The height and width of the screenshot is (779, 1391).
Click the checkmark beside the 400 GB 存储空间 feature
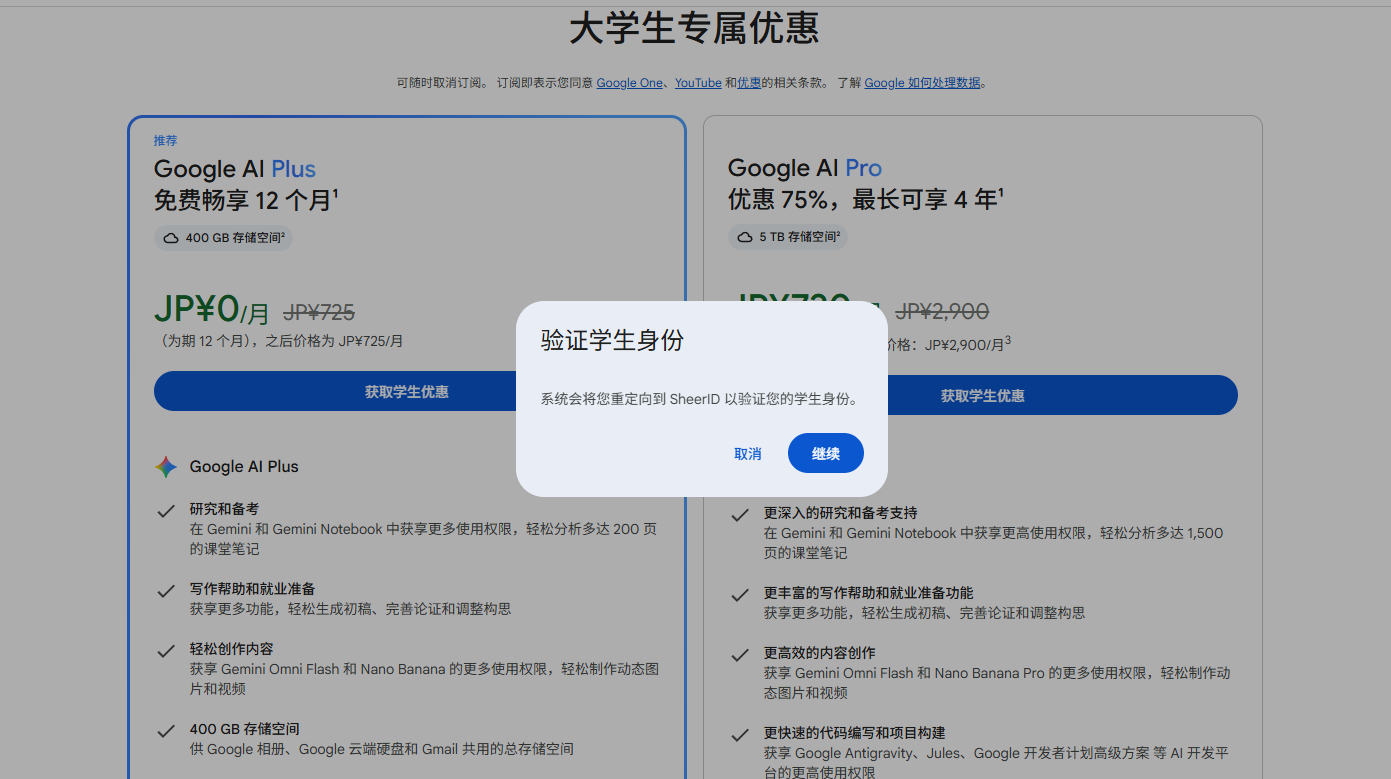166,731
